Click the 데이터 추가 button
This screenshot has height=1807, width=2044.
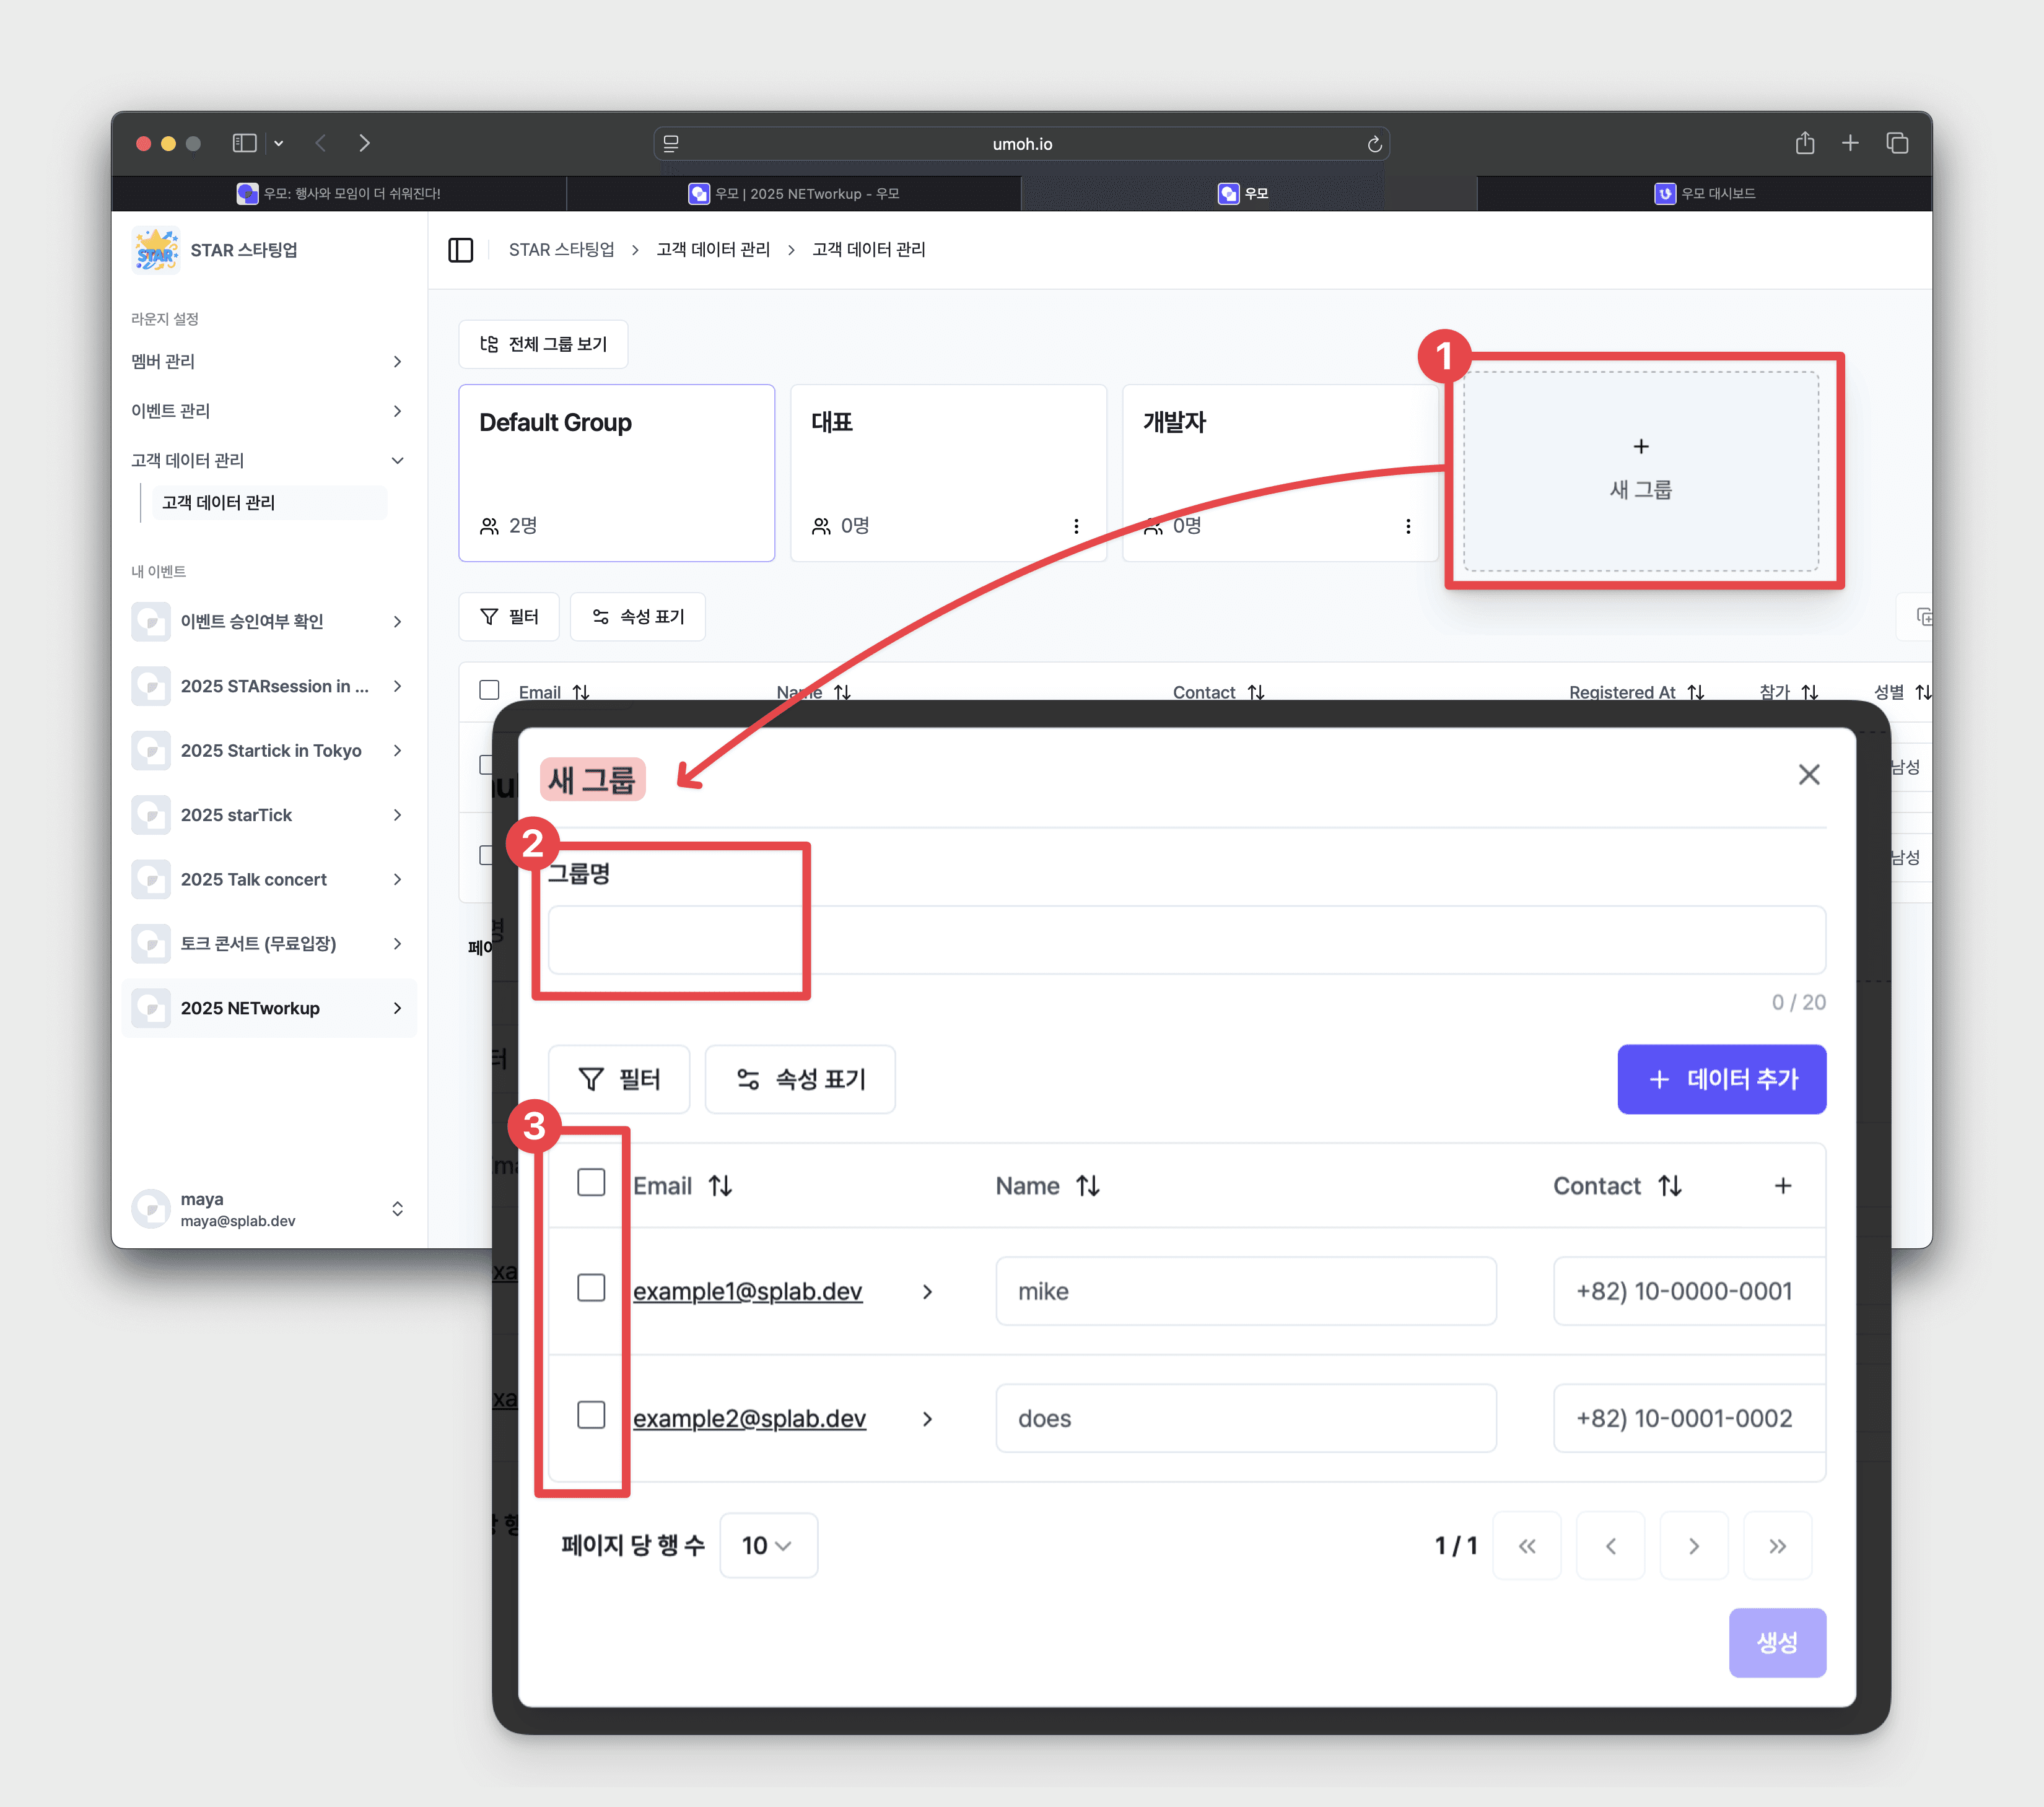click(x=1721, y=1079)
